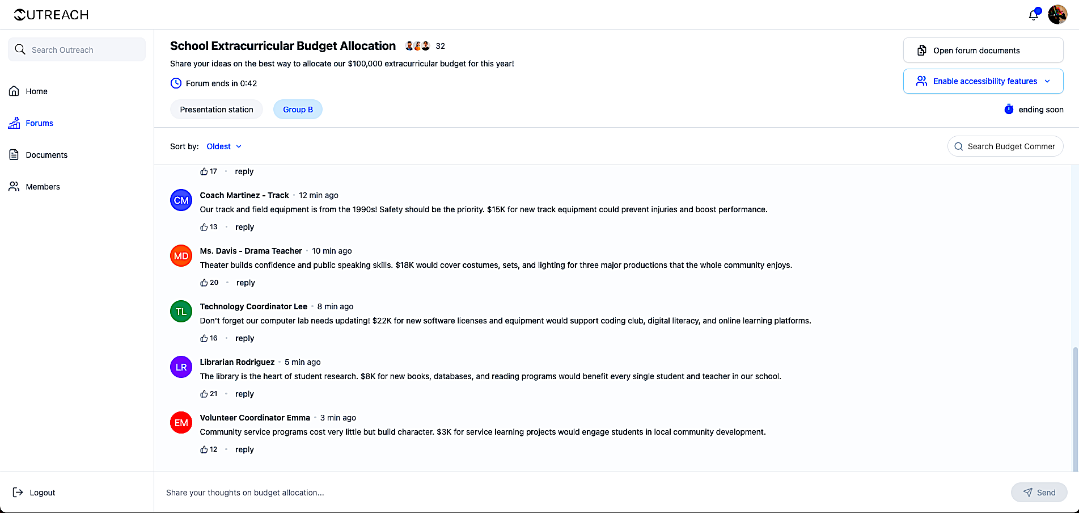Screen dimensions: 1079x513
Task: Like Ms. Davis's theater comment
Action: [x=205, y=283]
